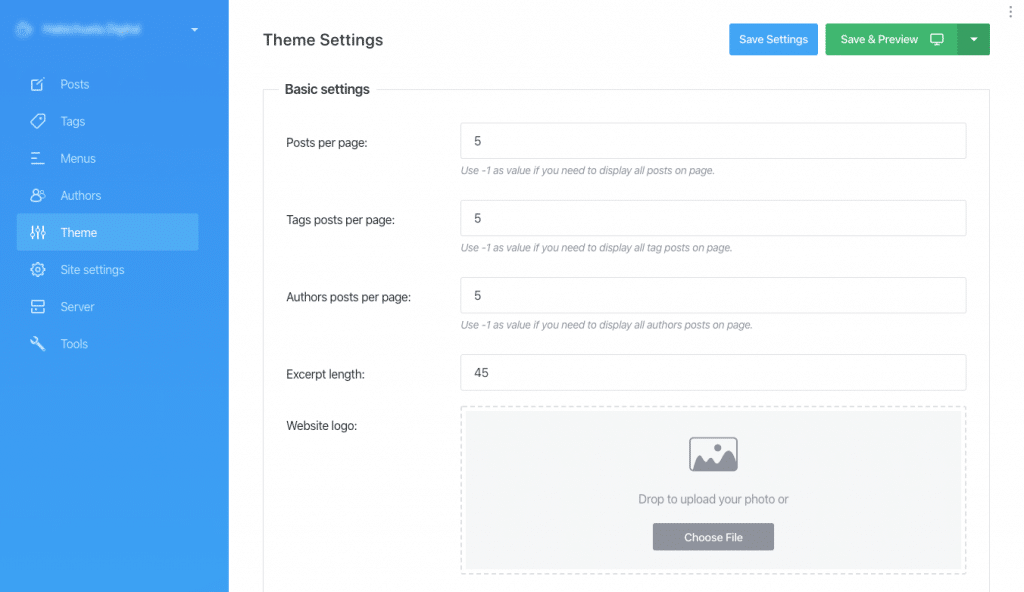This screenshot has height=592, width=1024.
Task: Select the Tags sidebar icon
Action: point(39,121)
